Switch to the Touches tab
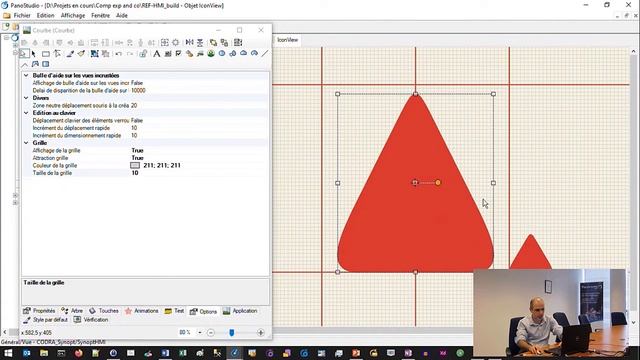Image resolution: width=640 pixels, height=360 pixels. pos(104,311)
